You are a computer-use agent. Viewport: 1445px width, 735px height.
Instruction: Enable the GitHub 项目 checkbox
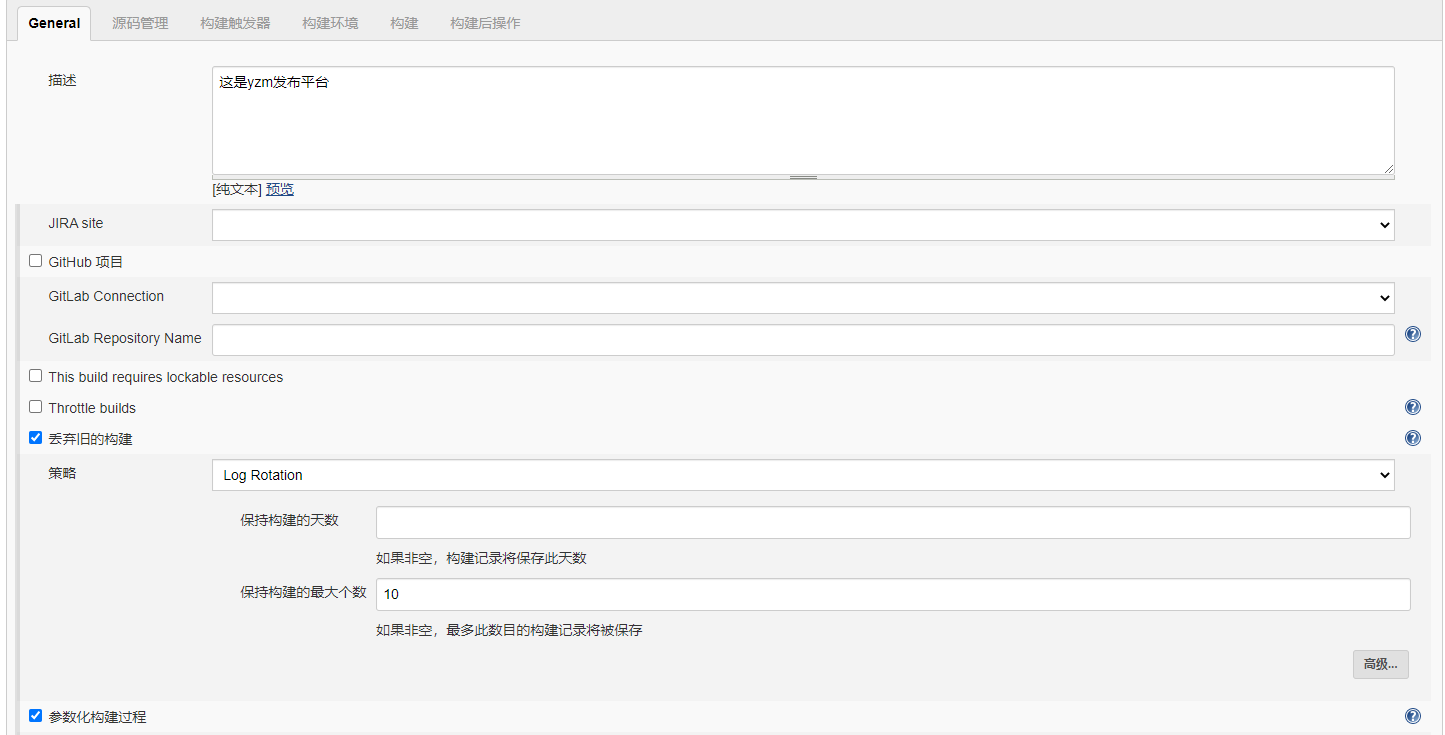pos(36,261)
